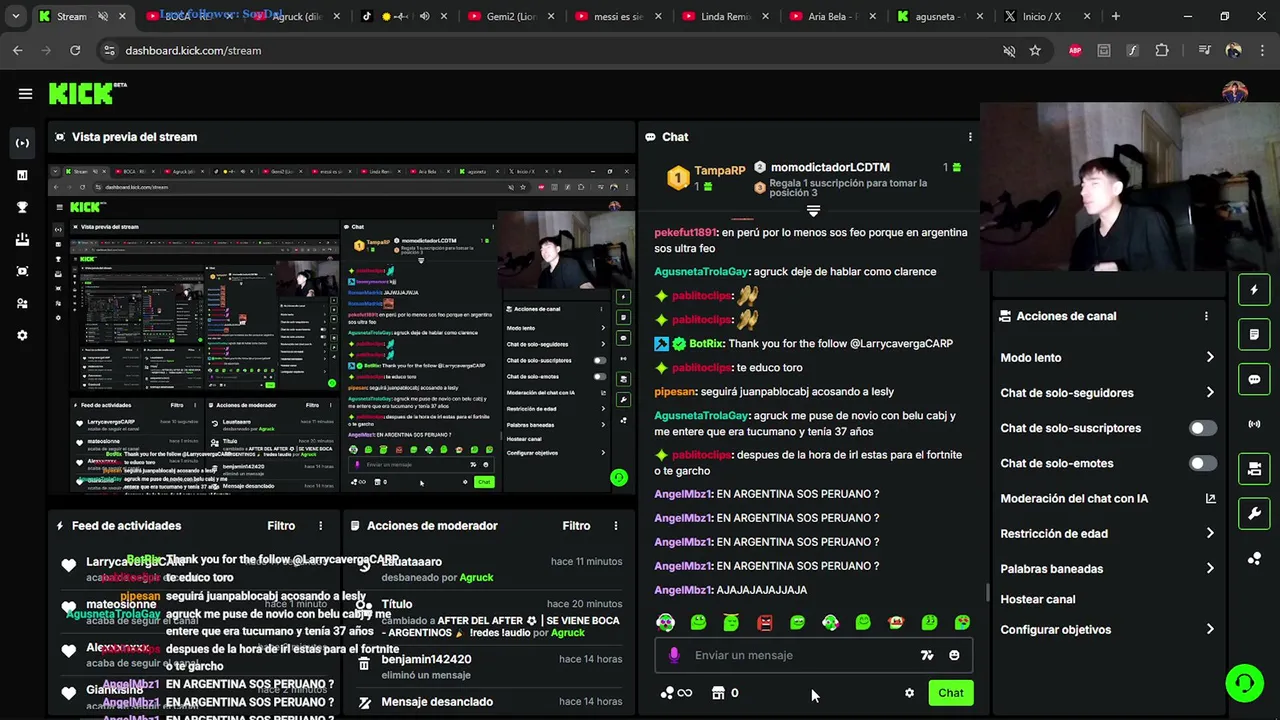The image size is (1280, 720).
Task: Open the Feed de actividades three-dot menu
Action: 321,526
